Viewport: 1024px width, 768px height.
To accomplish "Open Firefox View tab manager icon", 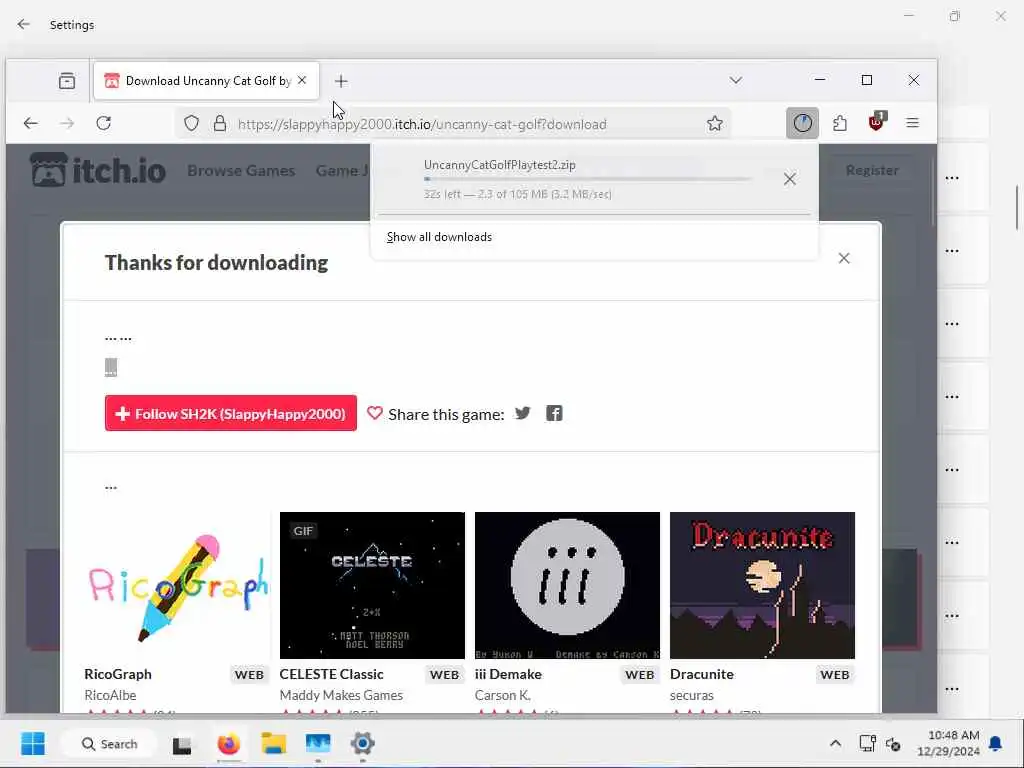I will (x=67, y=81).
